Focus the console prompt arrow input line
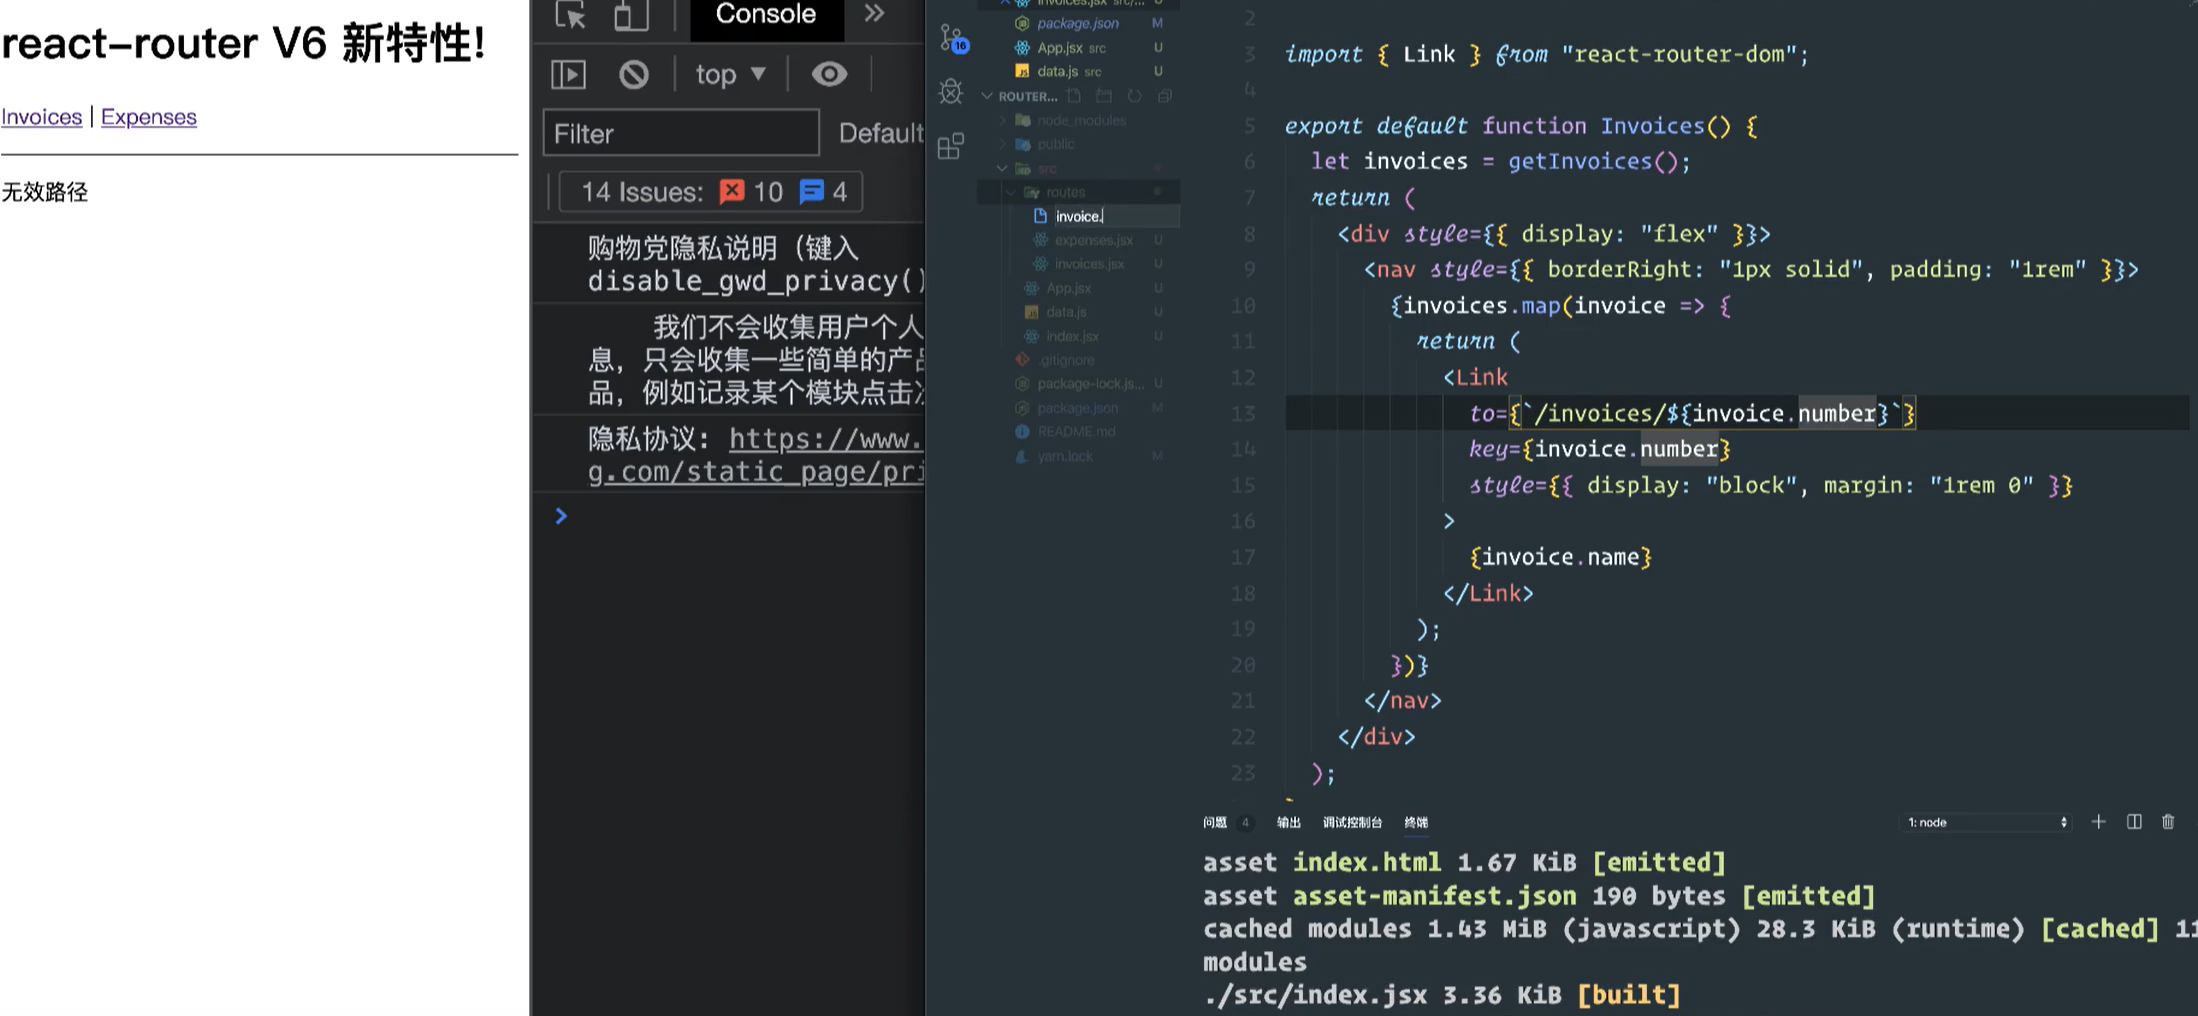 tap(740, 516)
